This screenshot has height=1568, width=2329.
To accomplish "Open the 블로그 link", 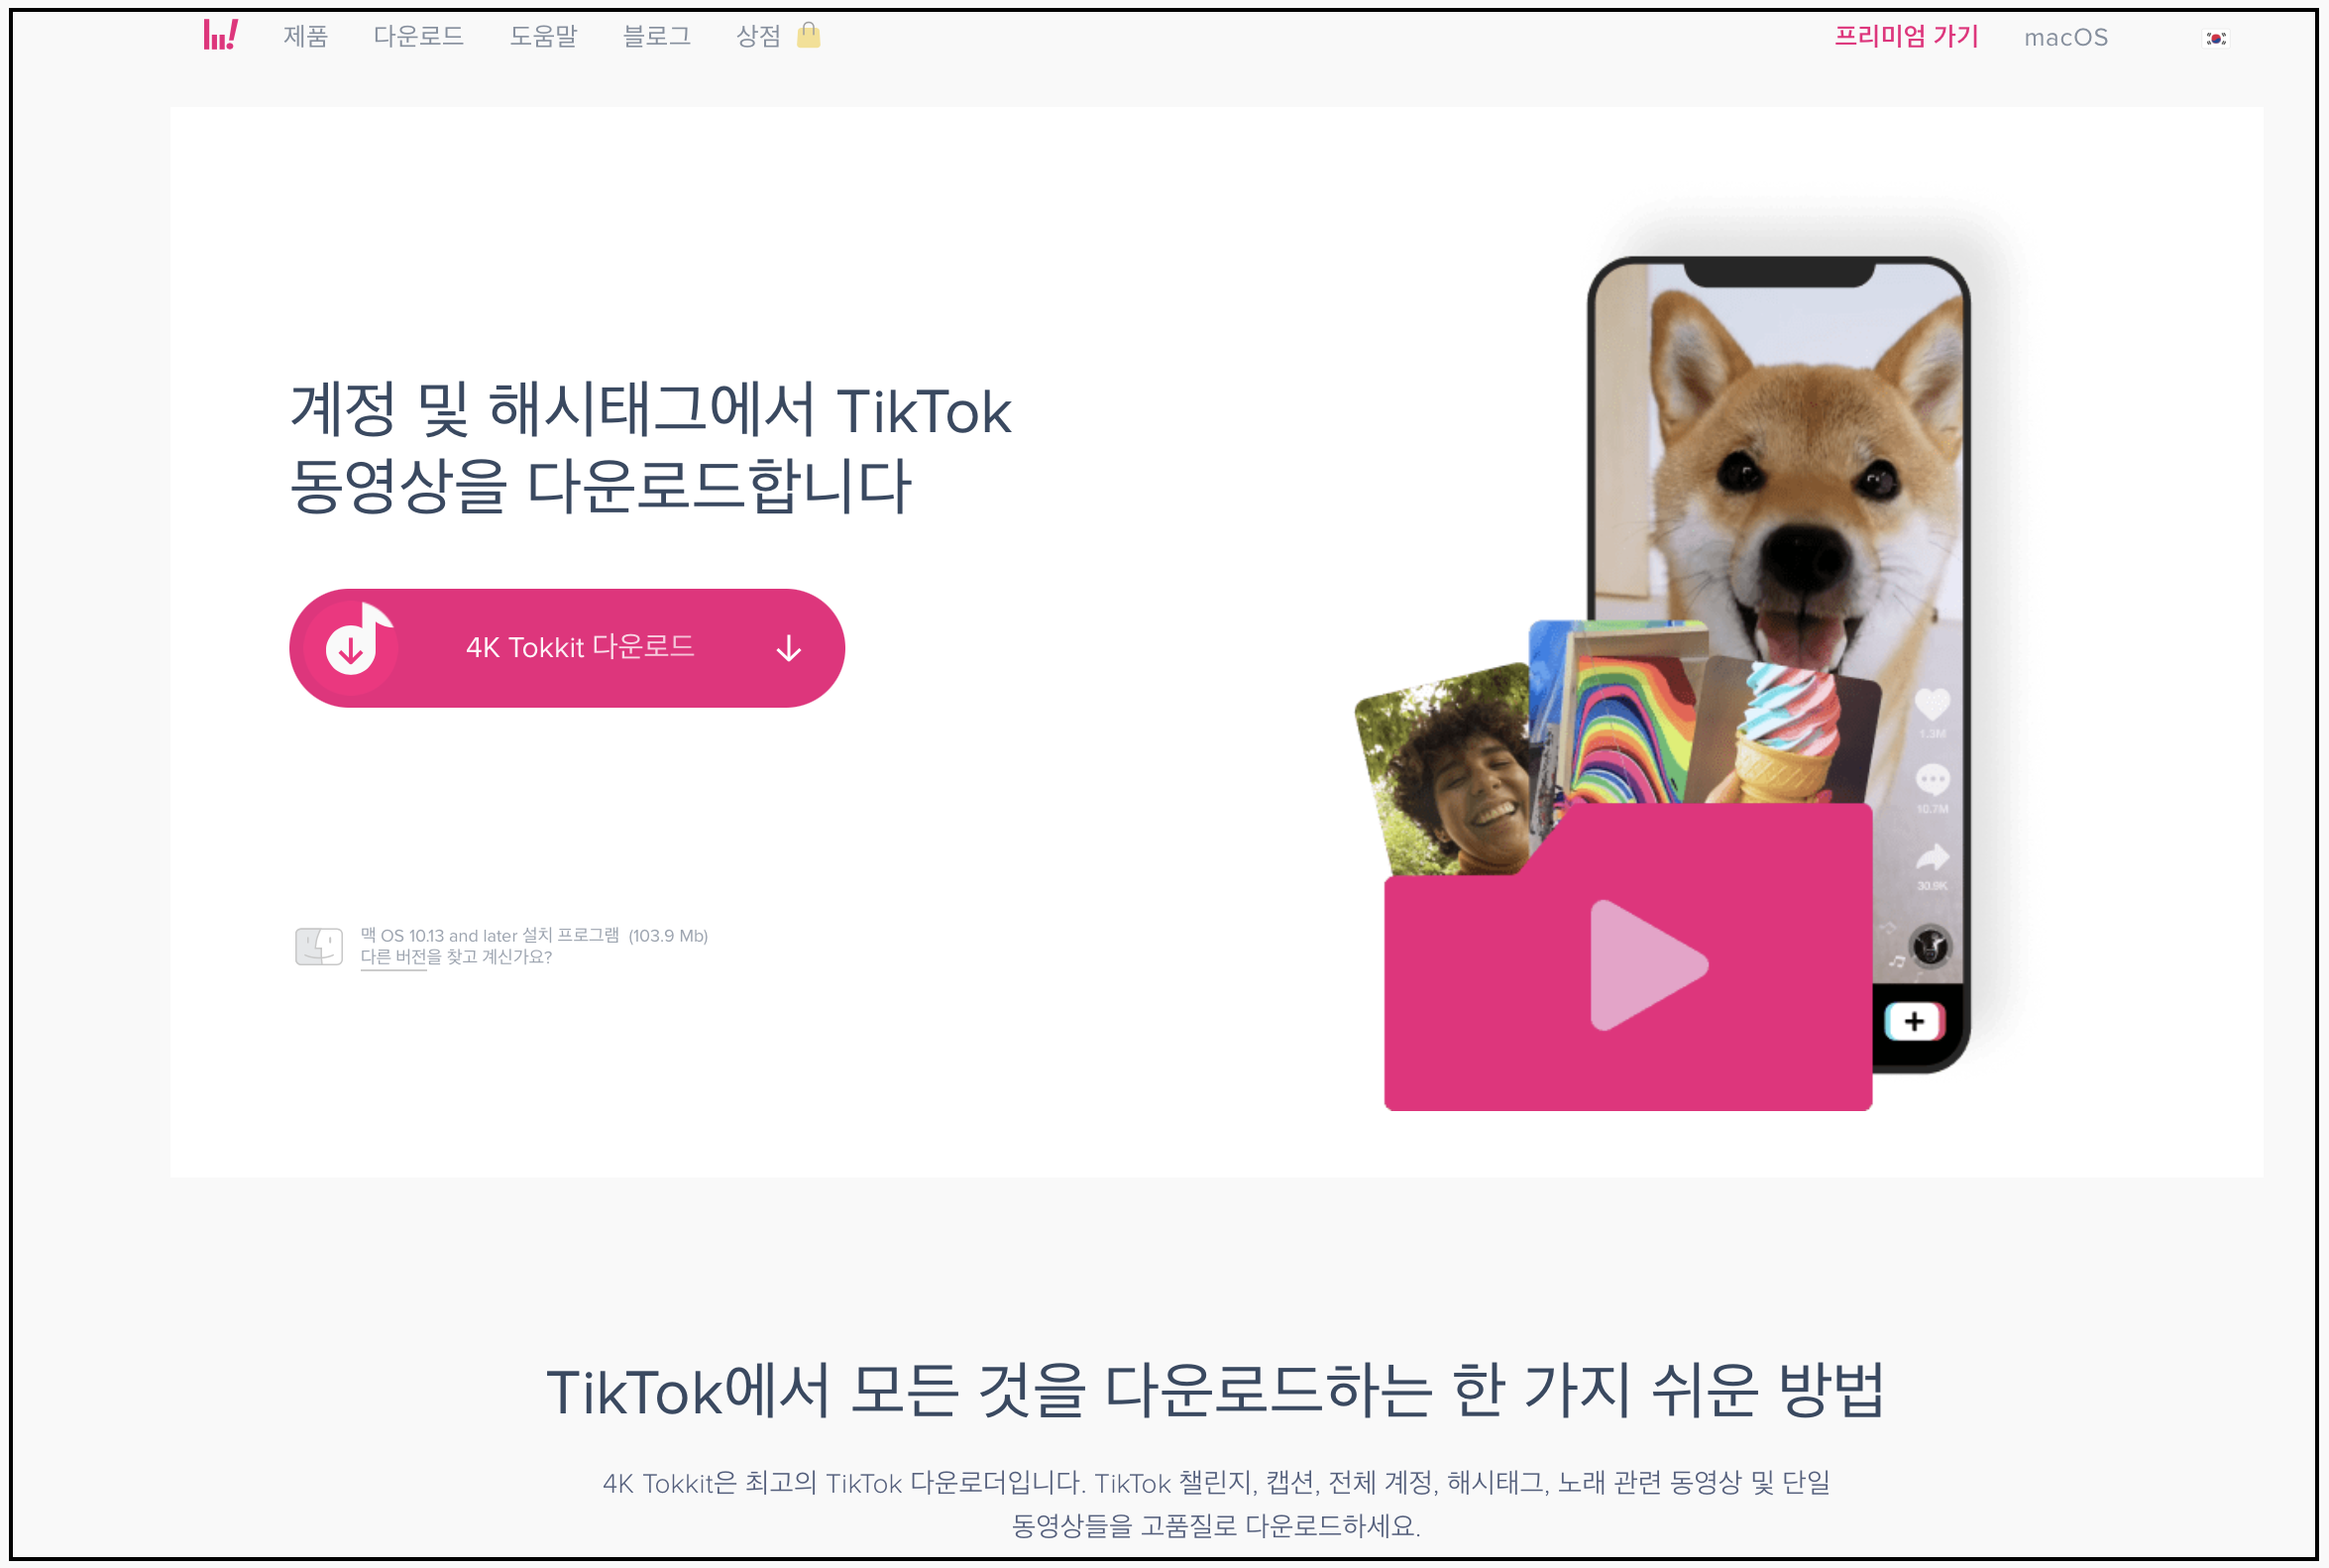I will pyautogui.click(x=656, y=37).
